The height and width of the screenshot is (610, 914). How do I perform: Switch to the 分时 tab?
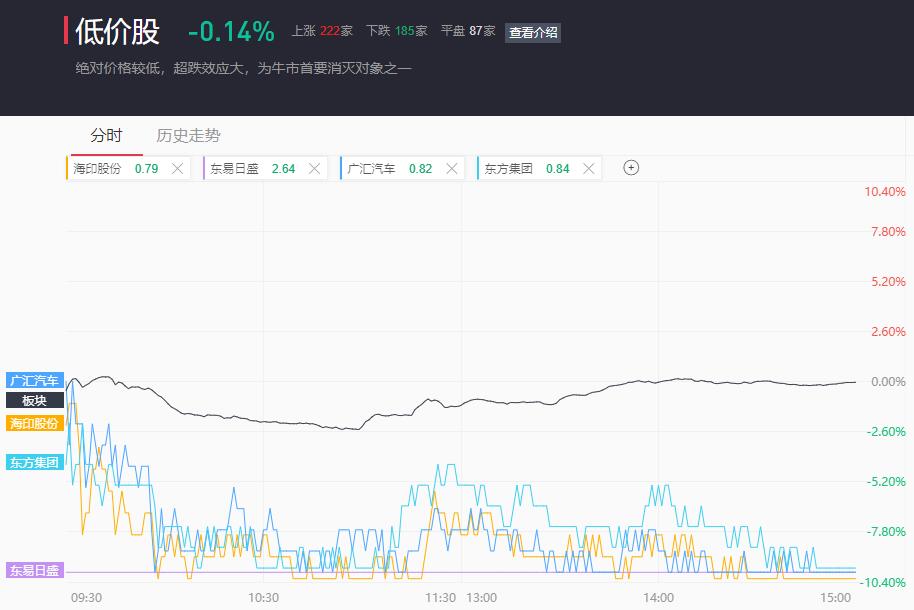click(x=106, y=136)
